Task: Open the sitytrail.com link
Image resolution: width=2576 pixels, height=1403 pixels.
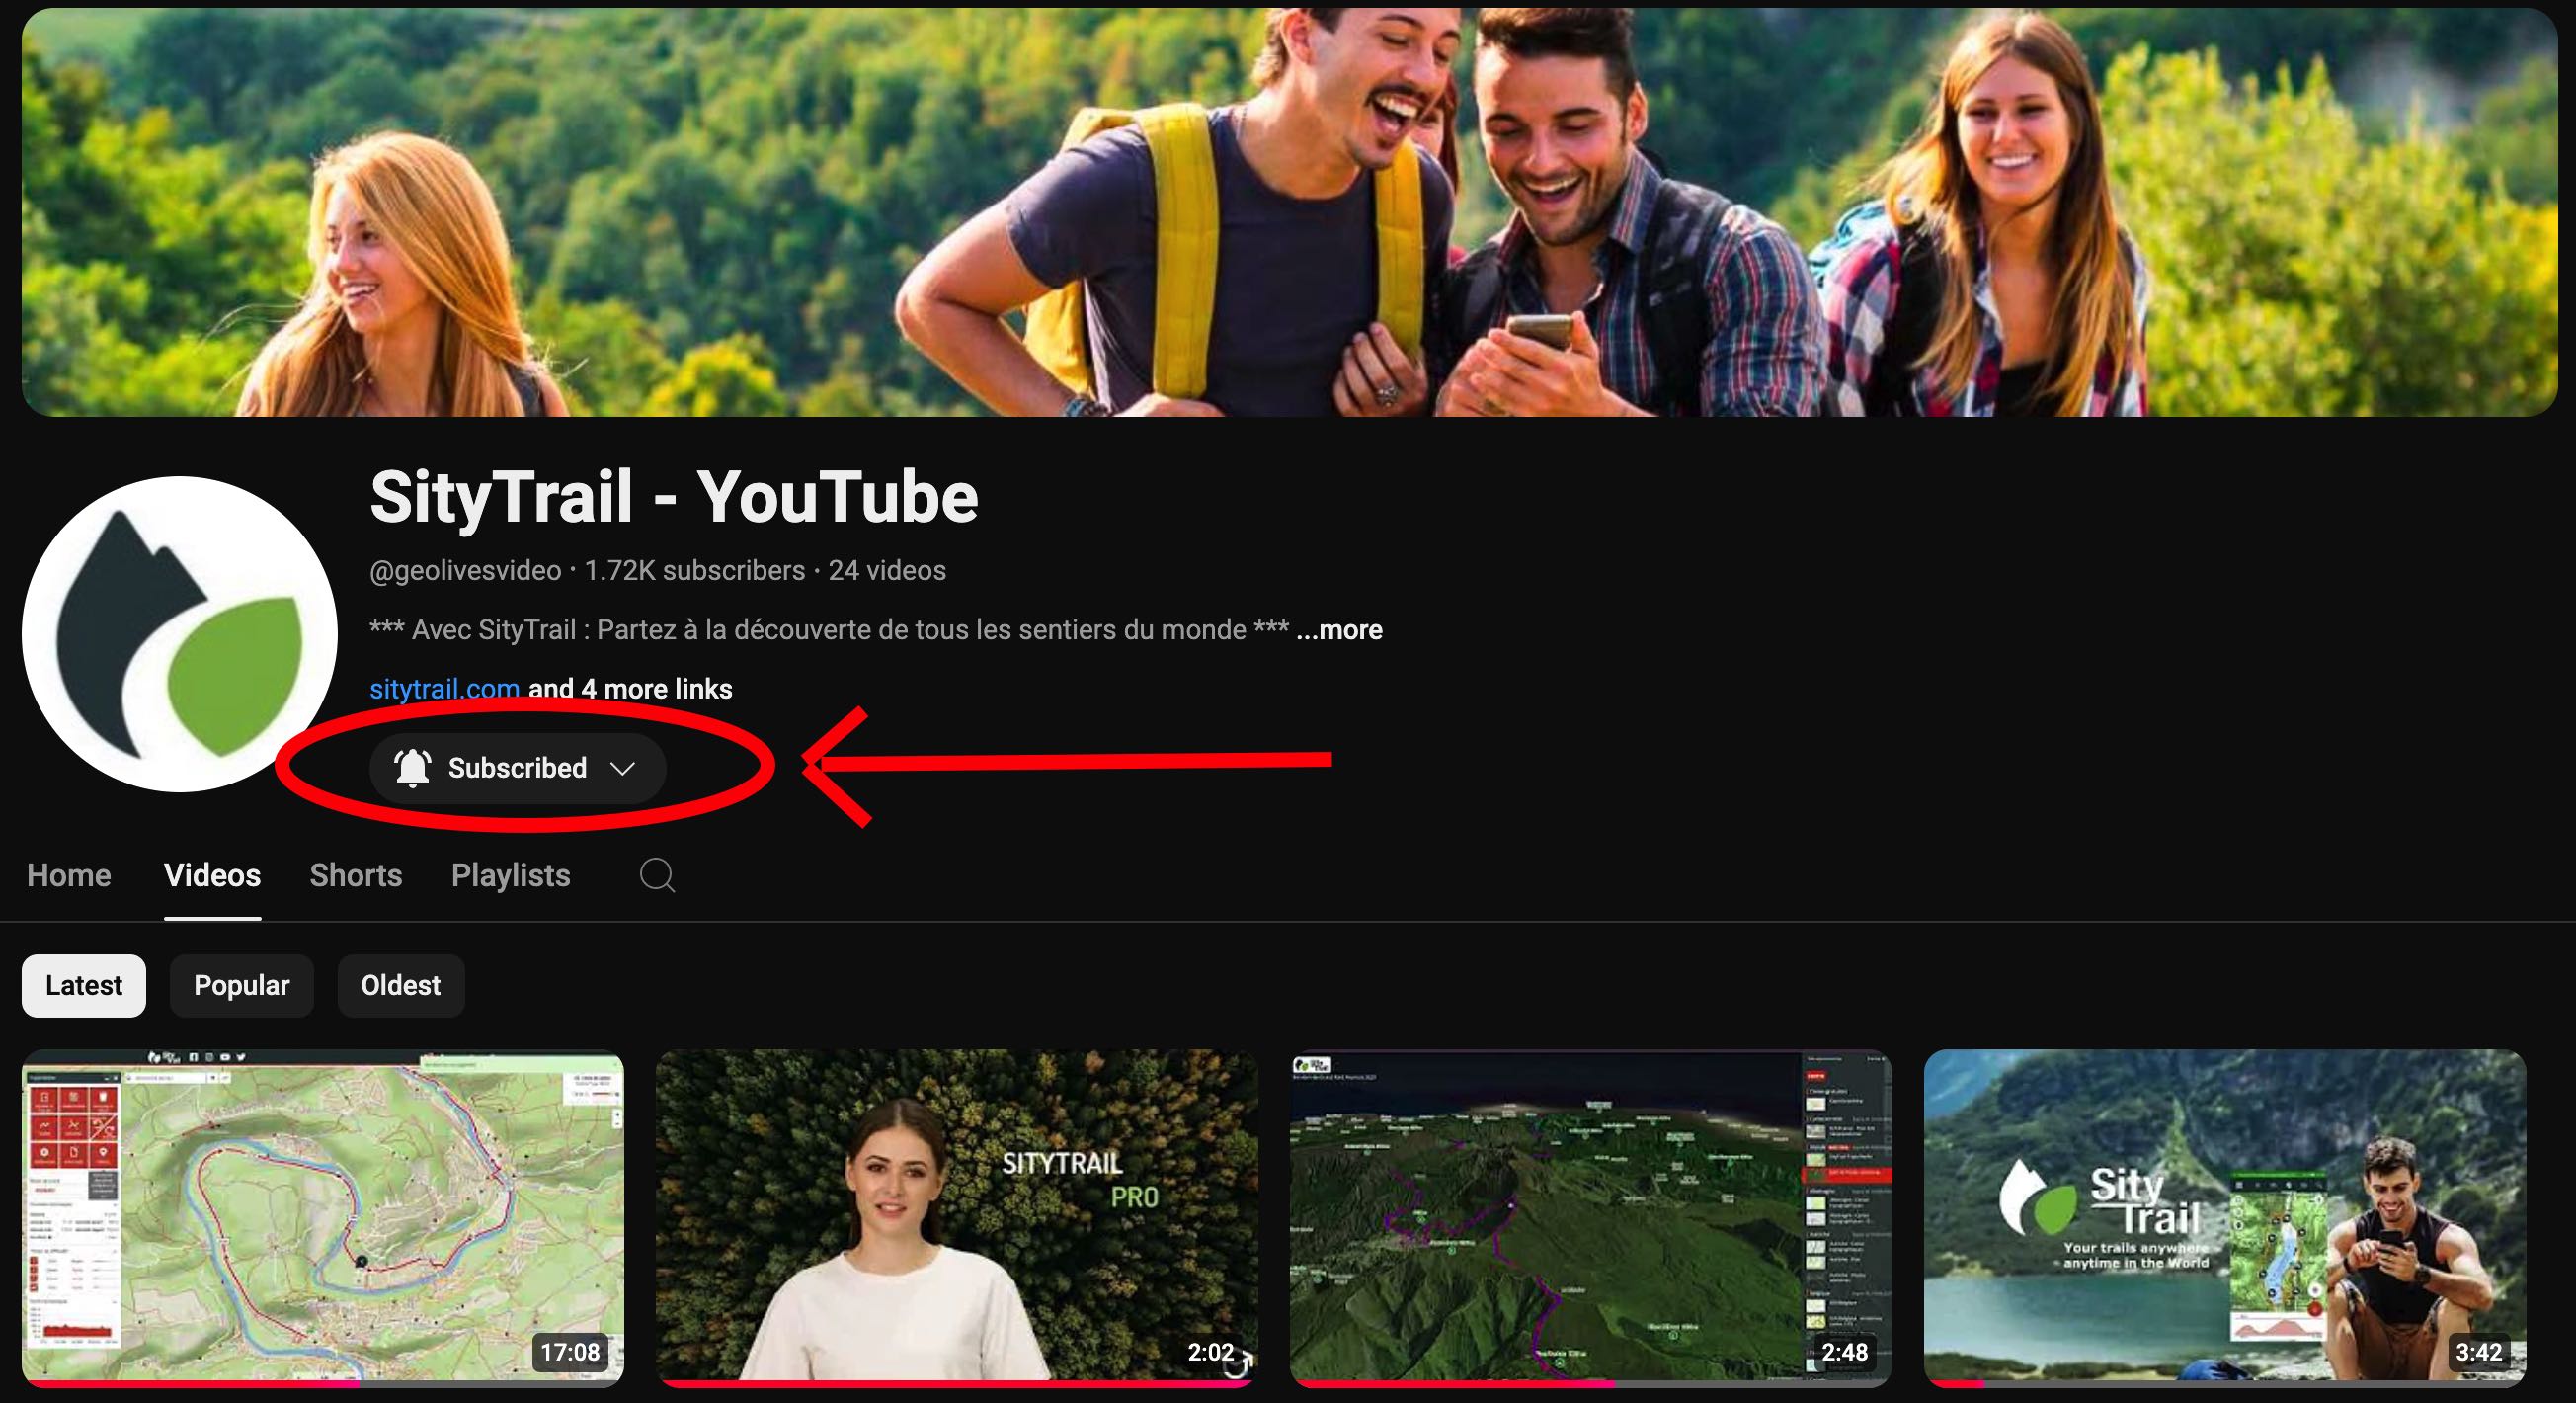Action: pyautogui.click(x=444, y=689)
